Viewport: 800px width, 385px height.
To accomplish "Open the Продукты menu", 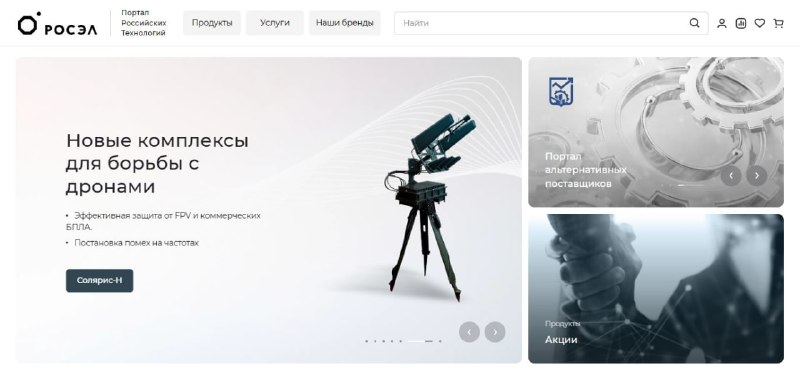I will [x=212, y=23].
